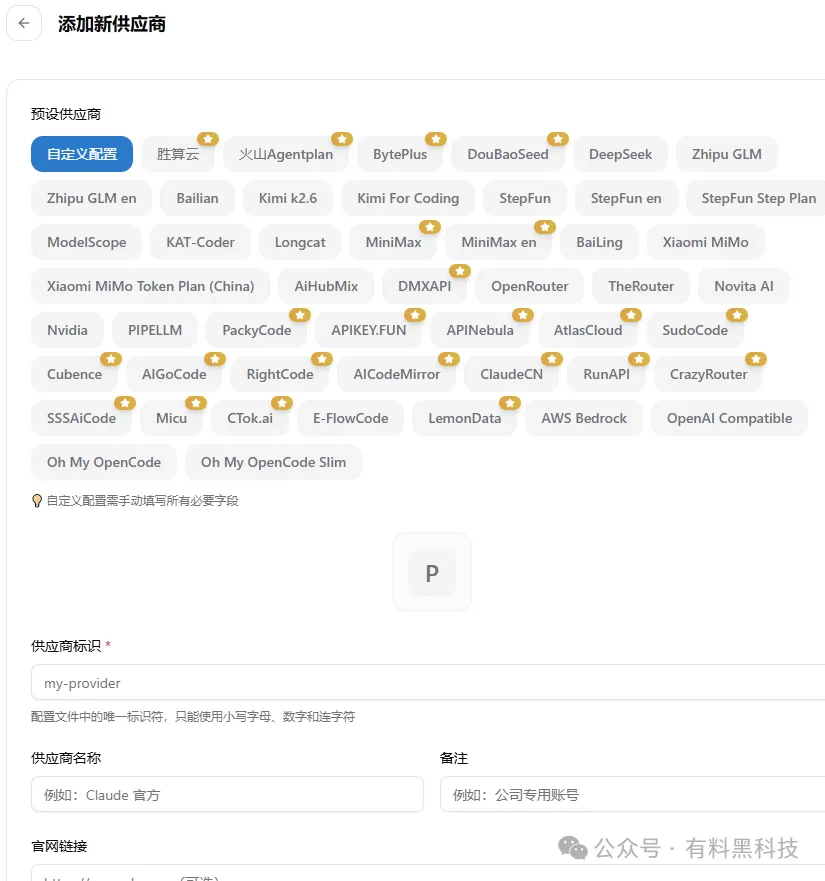Pick the BytePlus preset

point(400,154)
